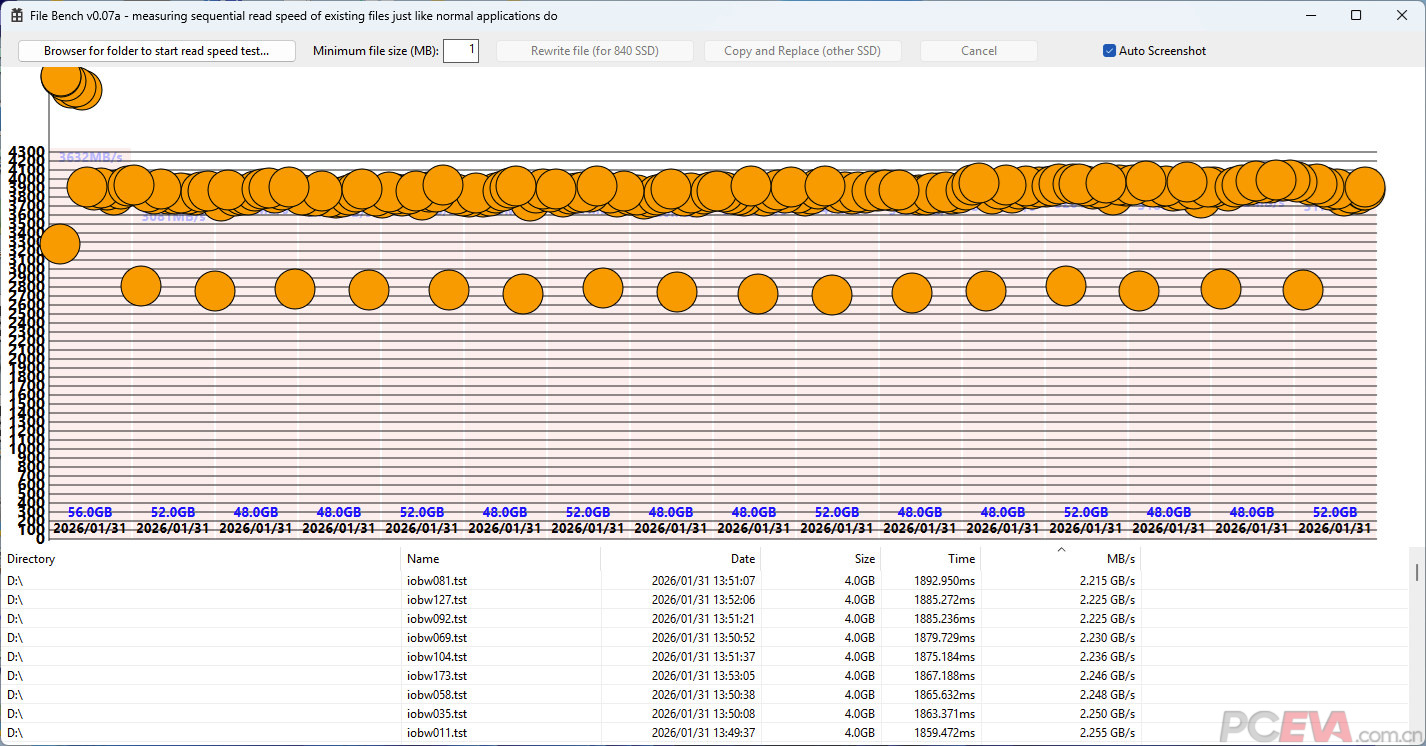1426x746 pixels.
Task: Maximize the File Bench window
Action: (x=1356, y=16)
